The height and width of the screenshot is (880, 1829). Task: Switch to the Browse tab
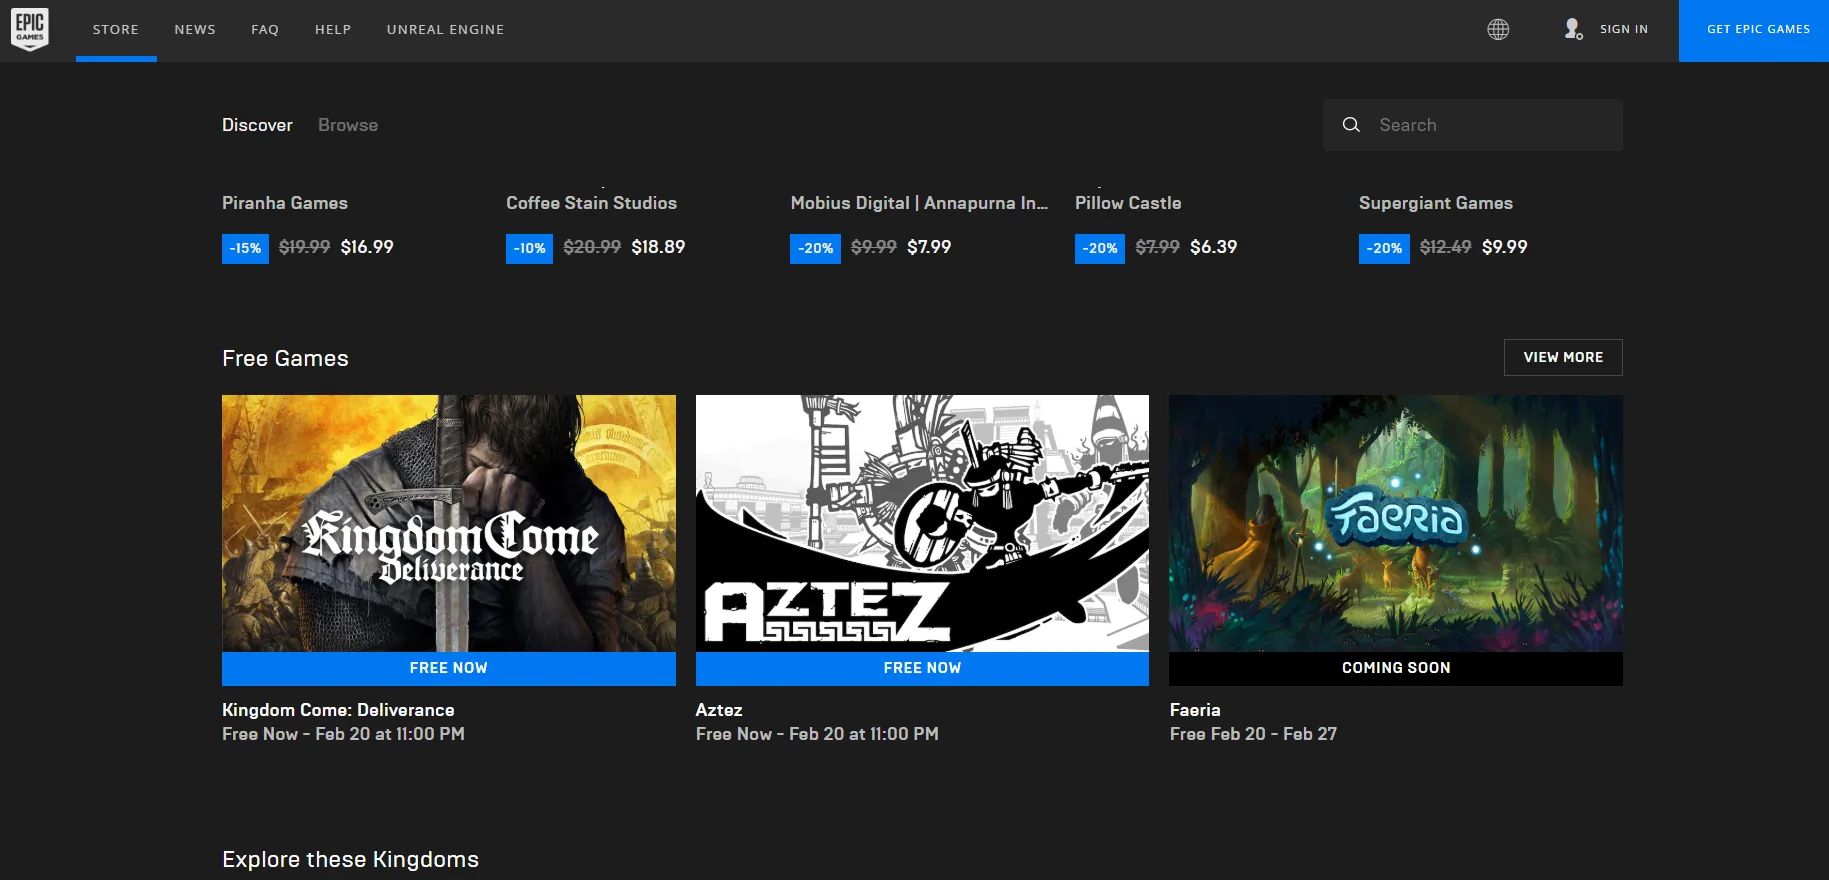pos(348,125)
